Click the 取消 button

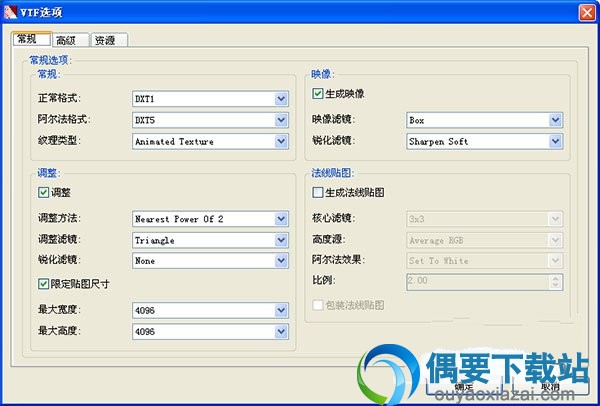(551, 387)
